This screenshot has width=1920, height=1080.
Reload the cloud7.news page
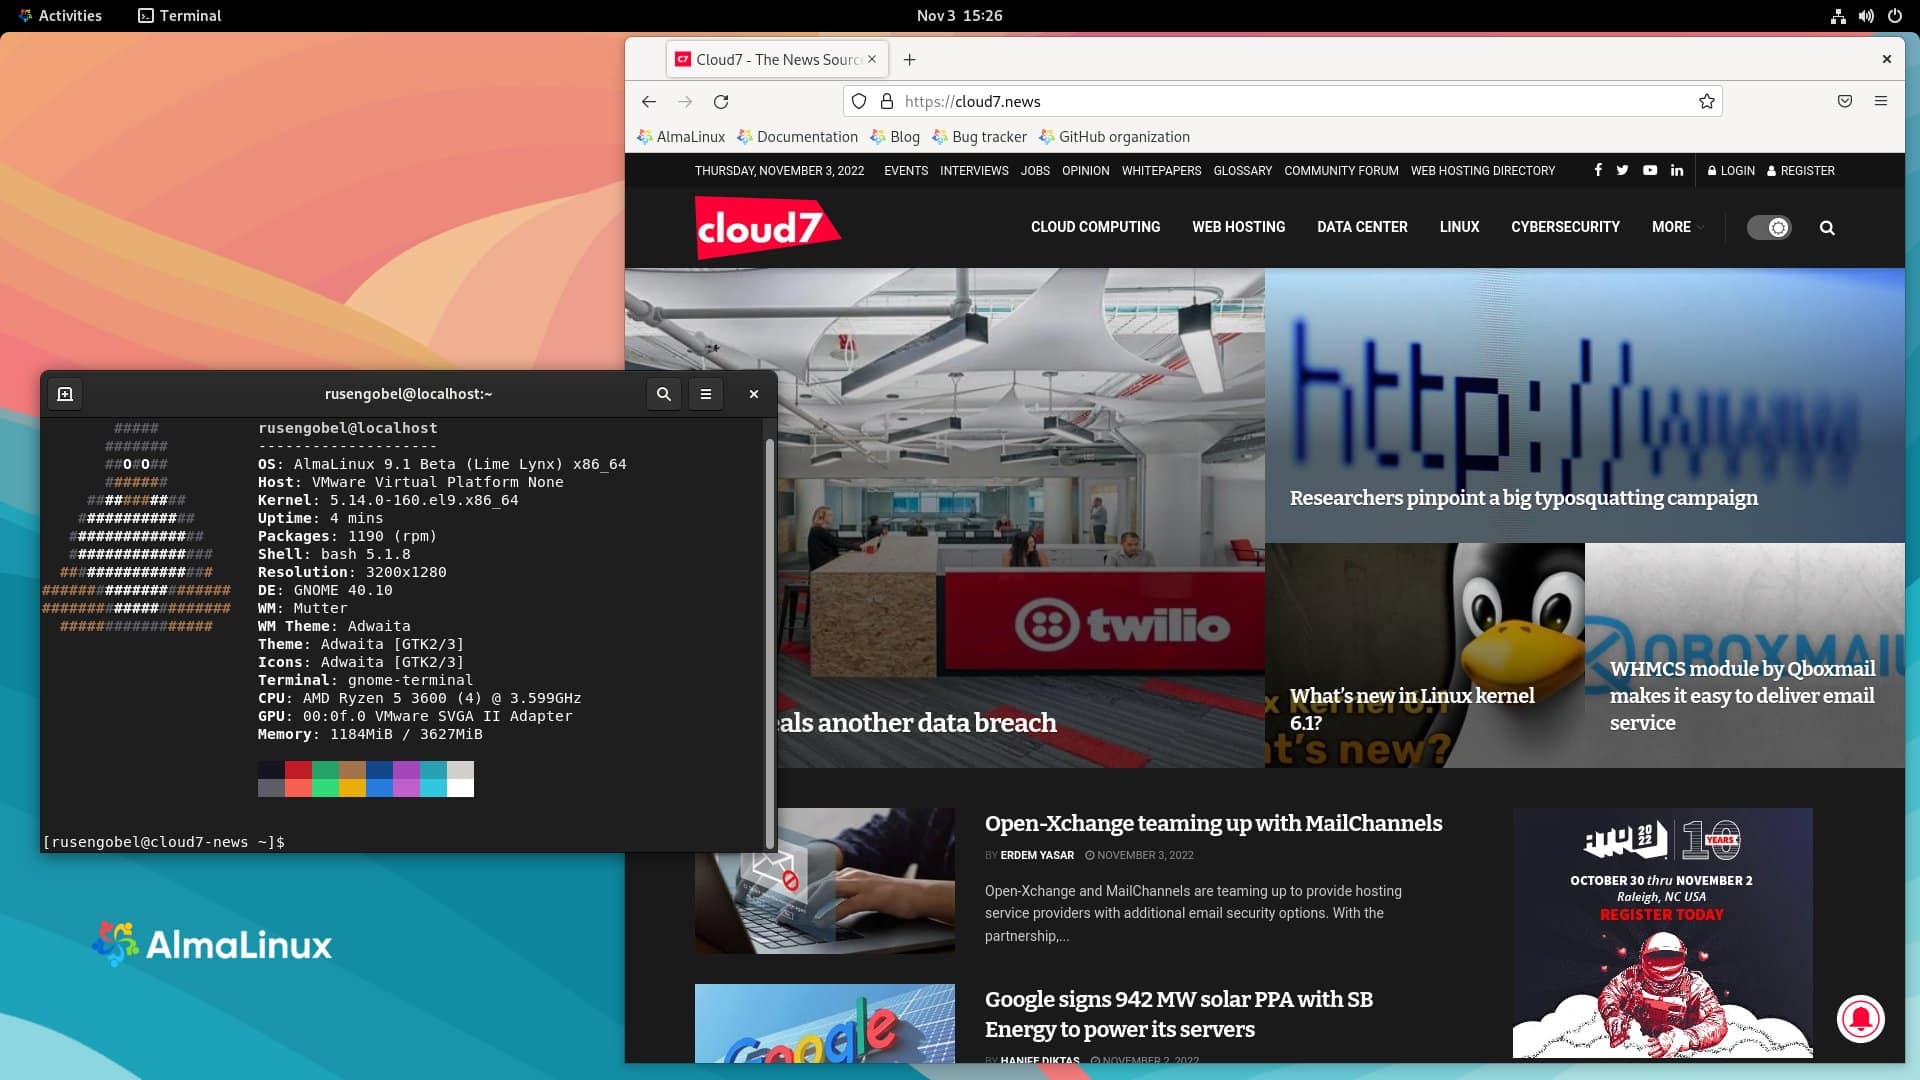click(x=721, y=101)
